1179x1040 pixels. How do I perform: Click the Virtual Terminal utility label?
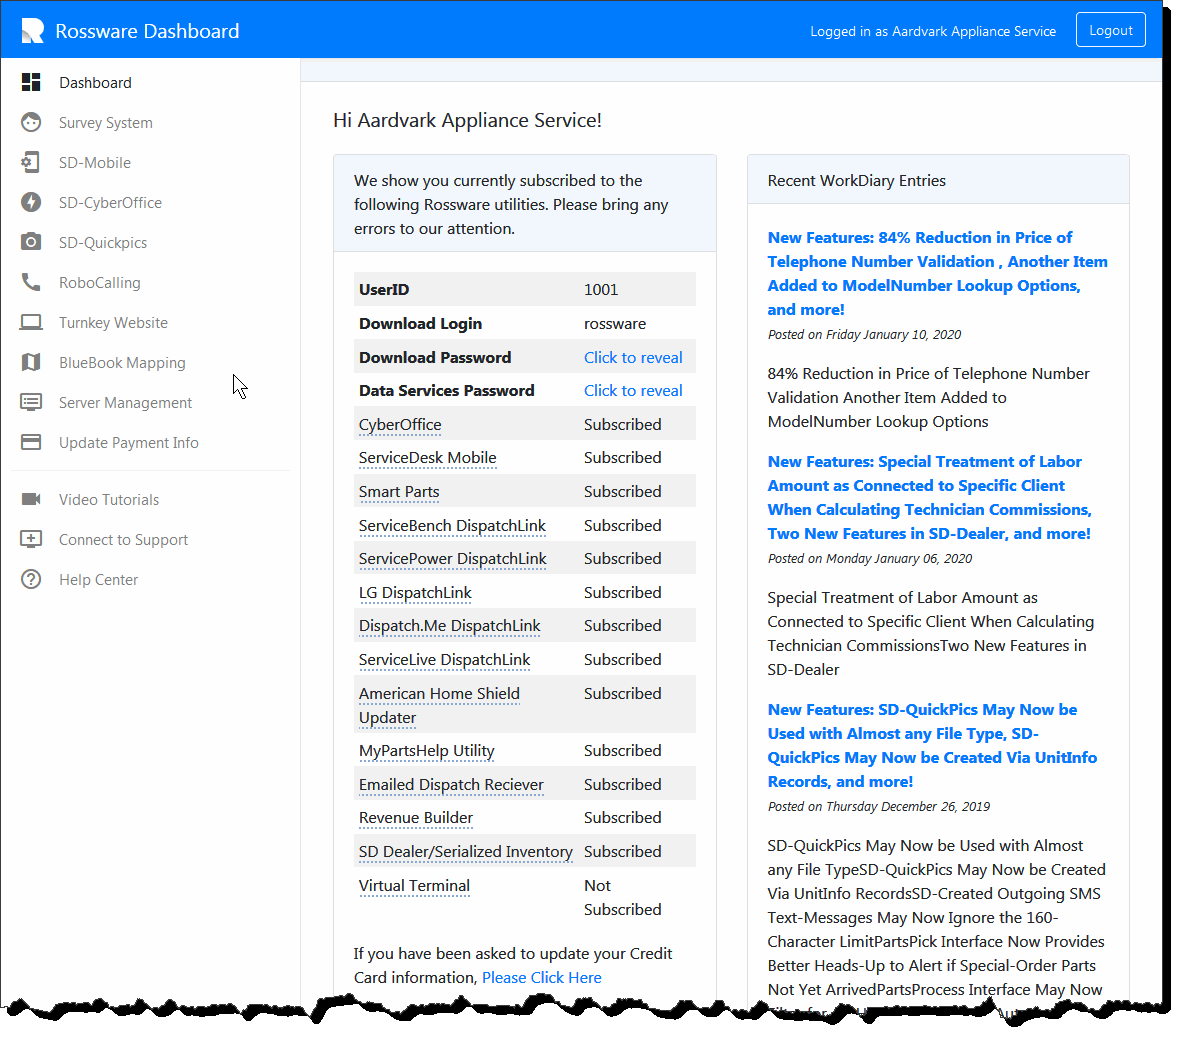[414, 885]
